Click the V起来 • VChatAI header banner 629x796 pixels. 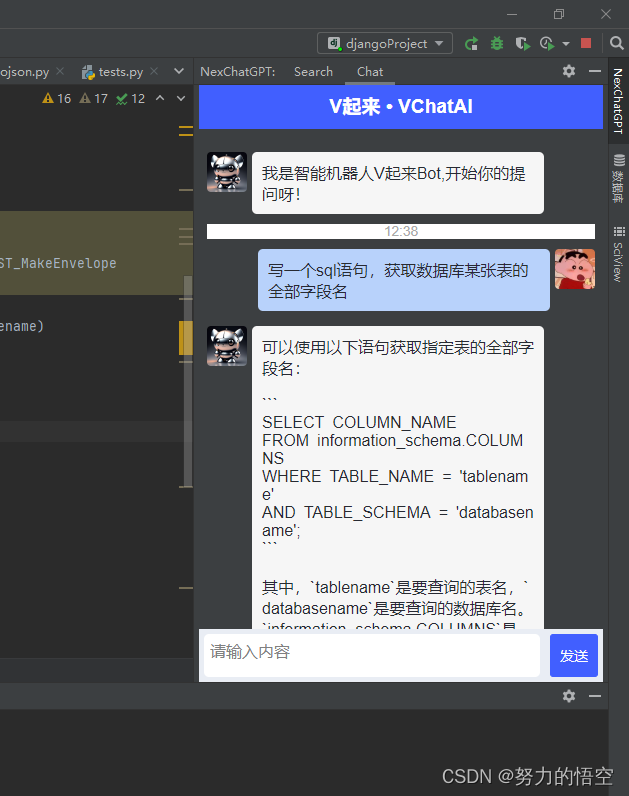[401, 107]
